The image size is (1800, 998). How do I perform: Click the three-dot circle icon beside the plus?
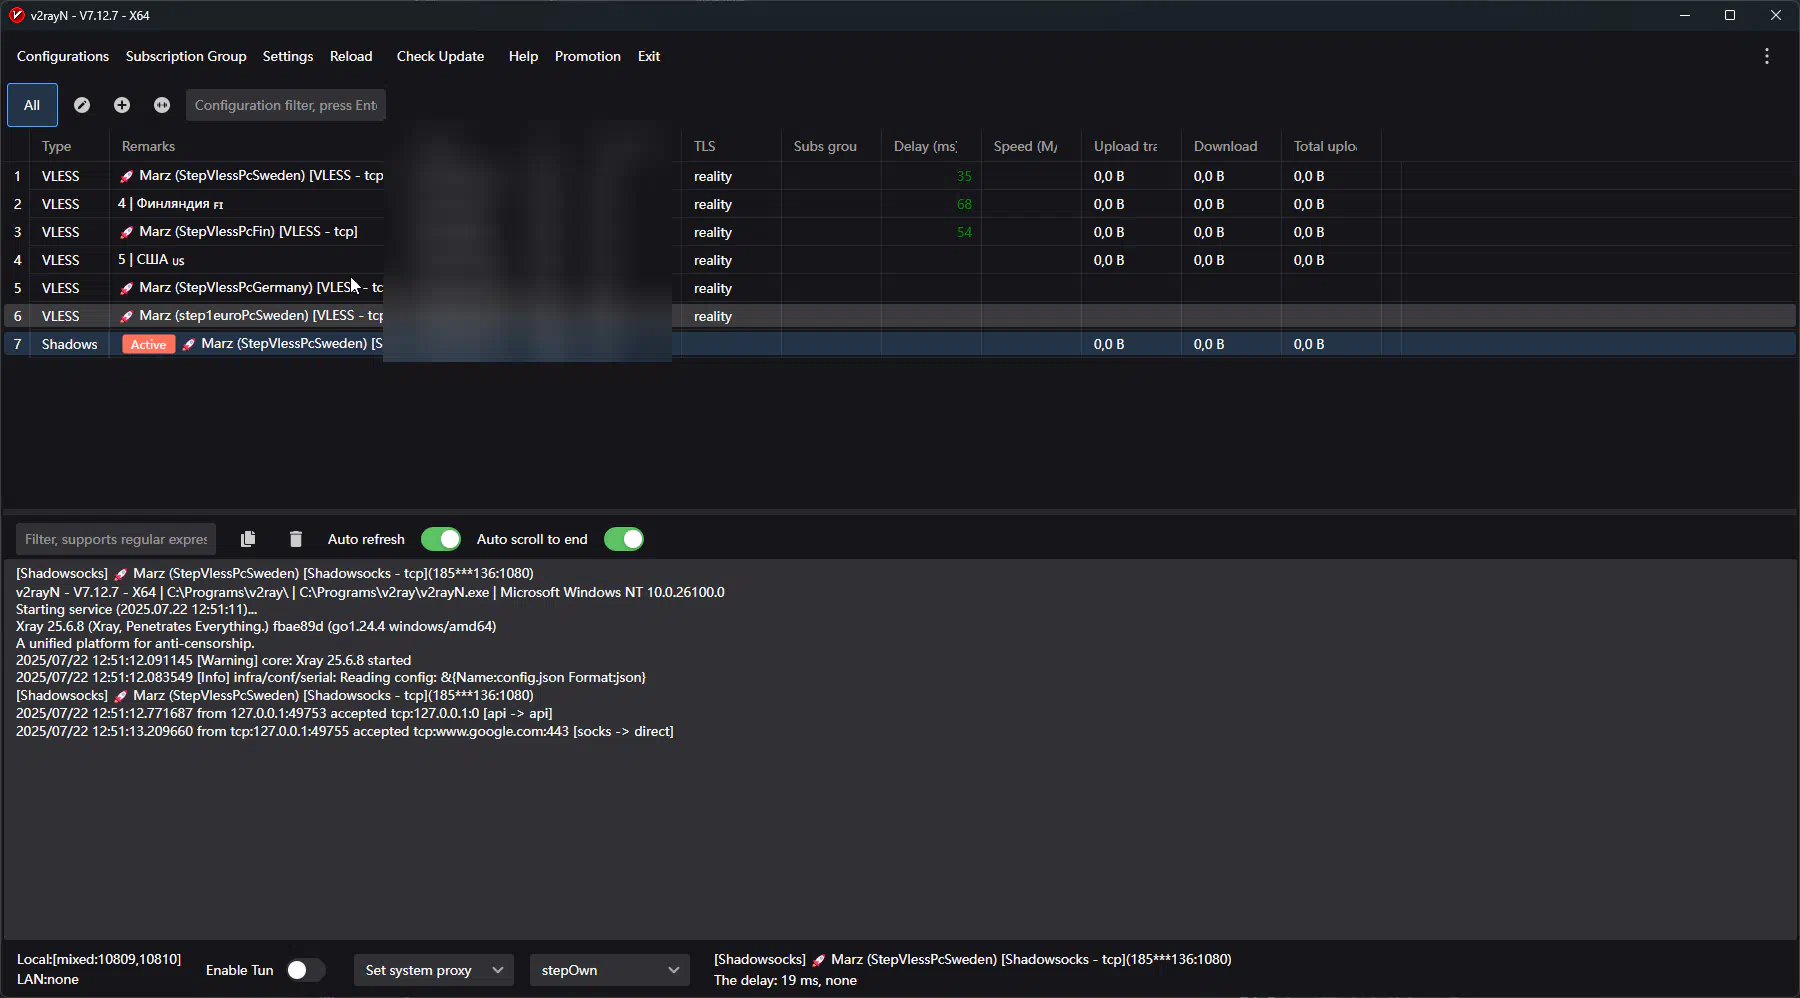click(162, 105)
